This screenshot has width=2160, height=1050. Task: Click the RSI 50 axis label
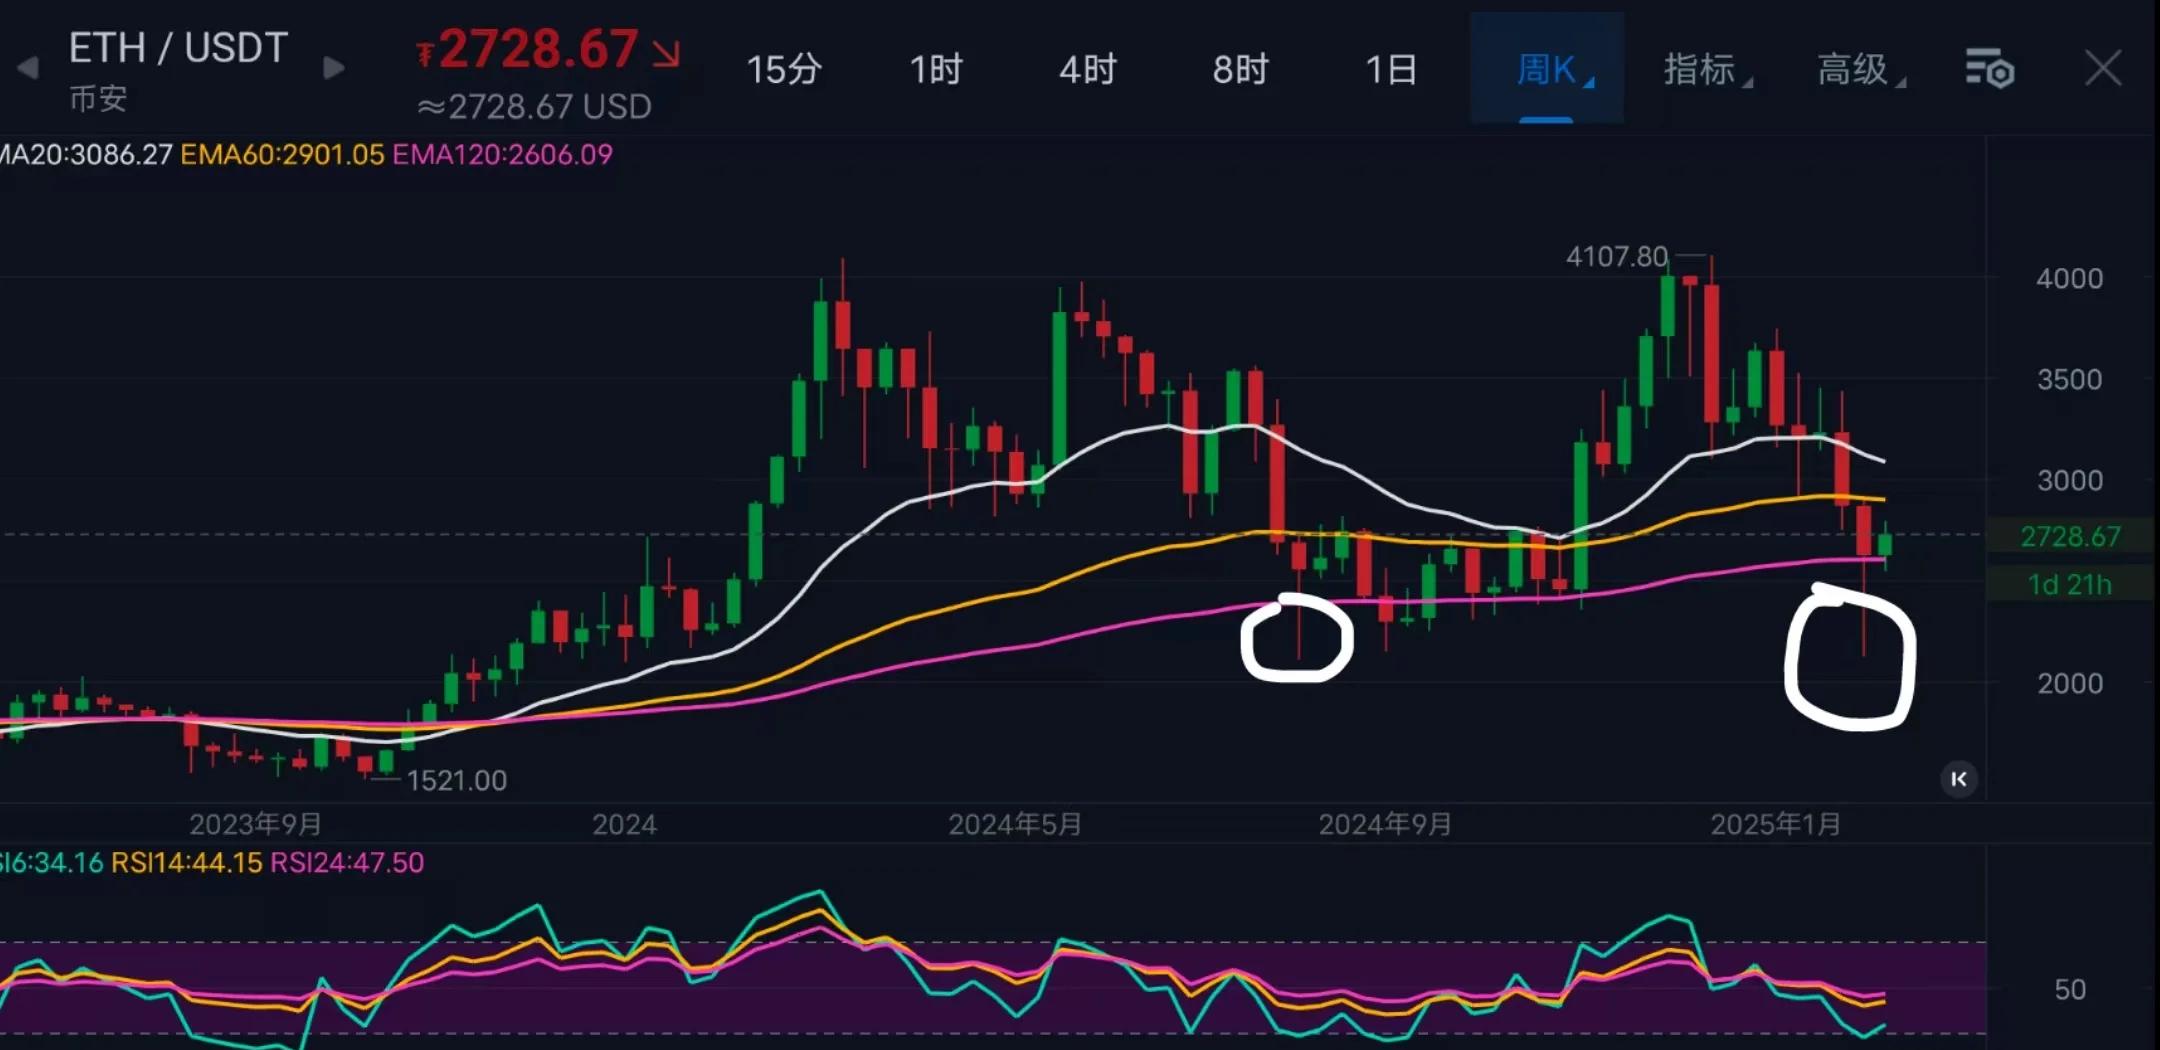2070,989
